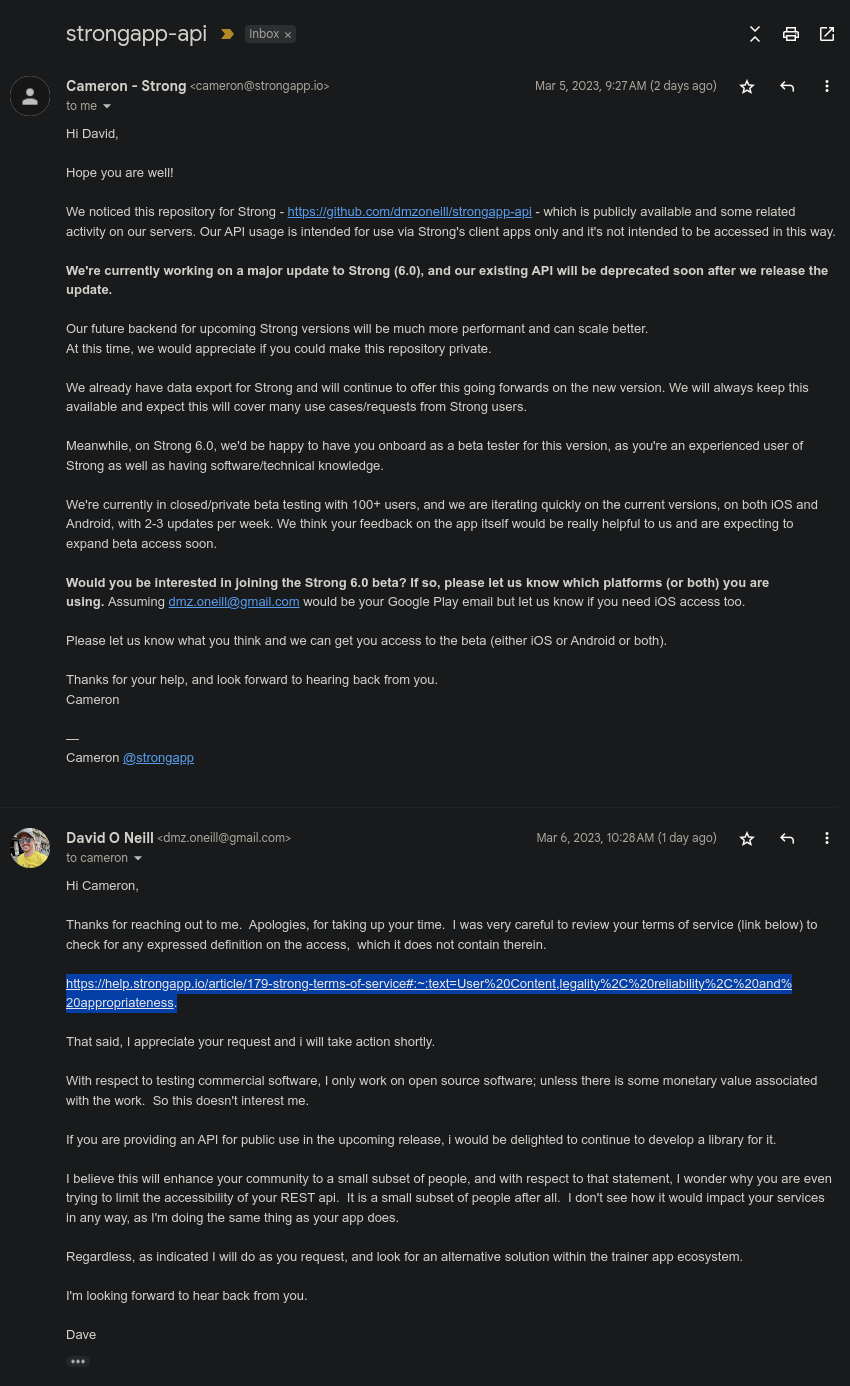Reply to Cameron's message using arrow icon

tap(787, 86)
